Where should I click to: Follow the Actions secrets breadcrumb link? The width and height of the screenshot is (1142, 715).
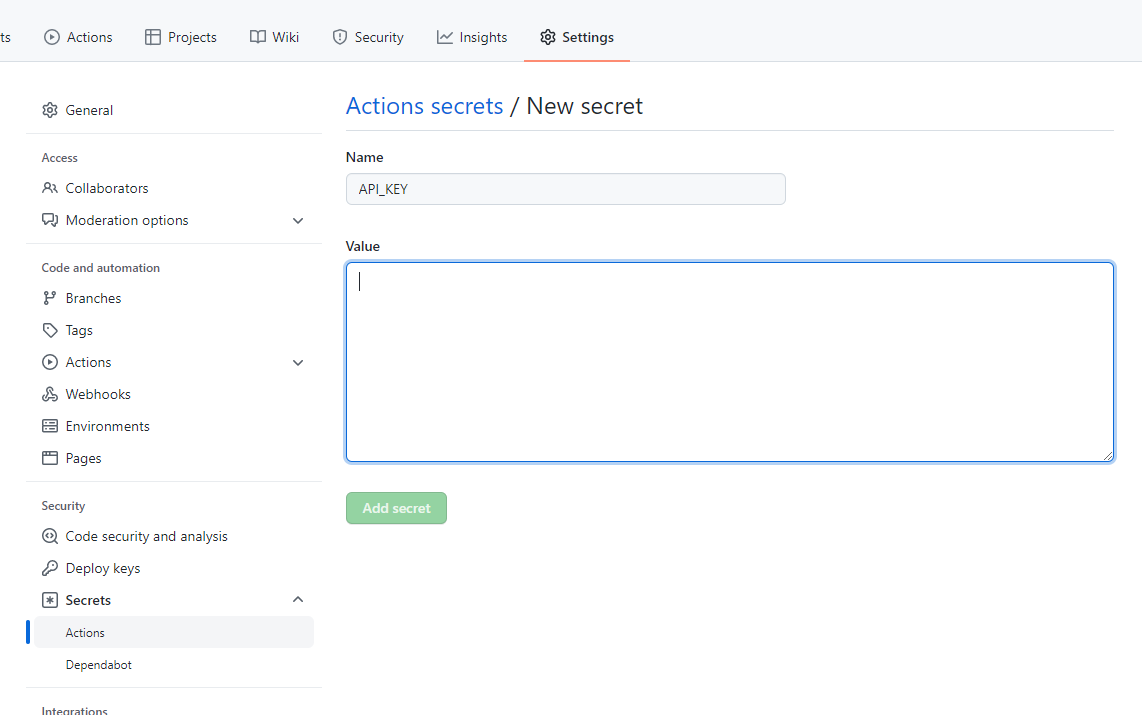click(x=424, y=105)
